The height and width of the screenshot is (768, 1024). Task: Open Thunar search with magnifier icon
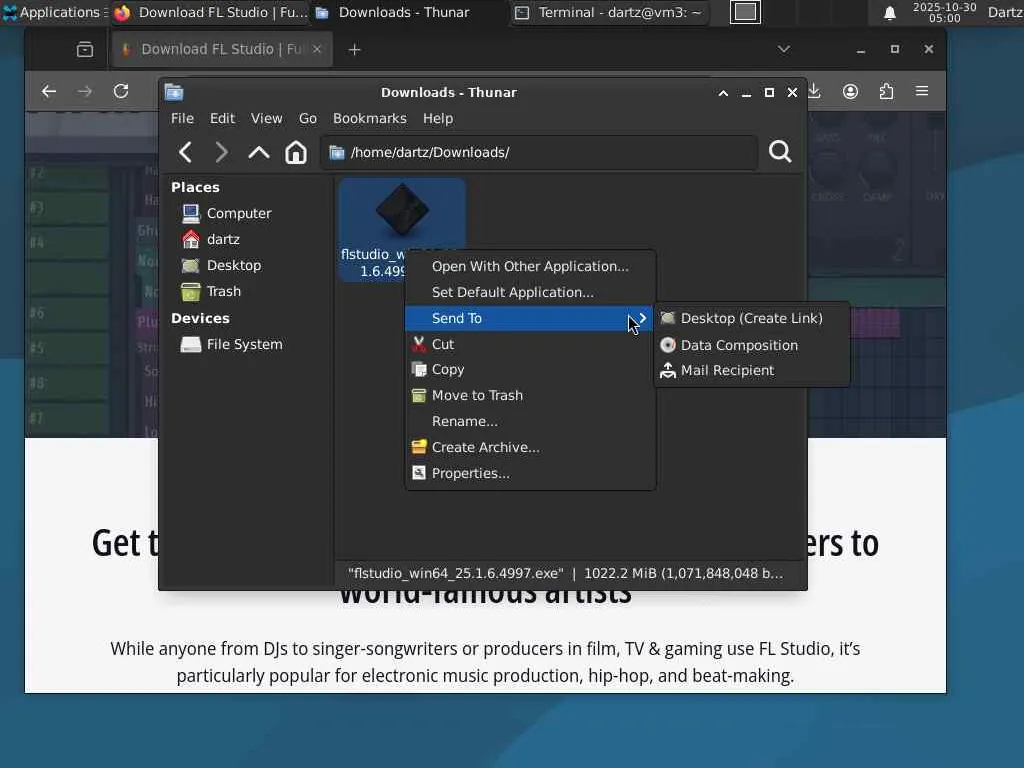click(780, 152)
